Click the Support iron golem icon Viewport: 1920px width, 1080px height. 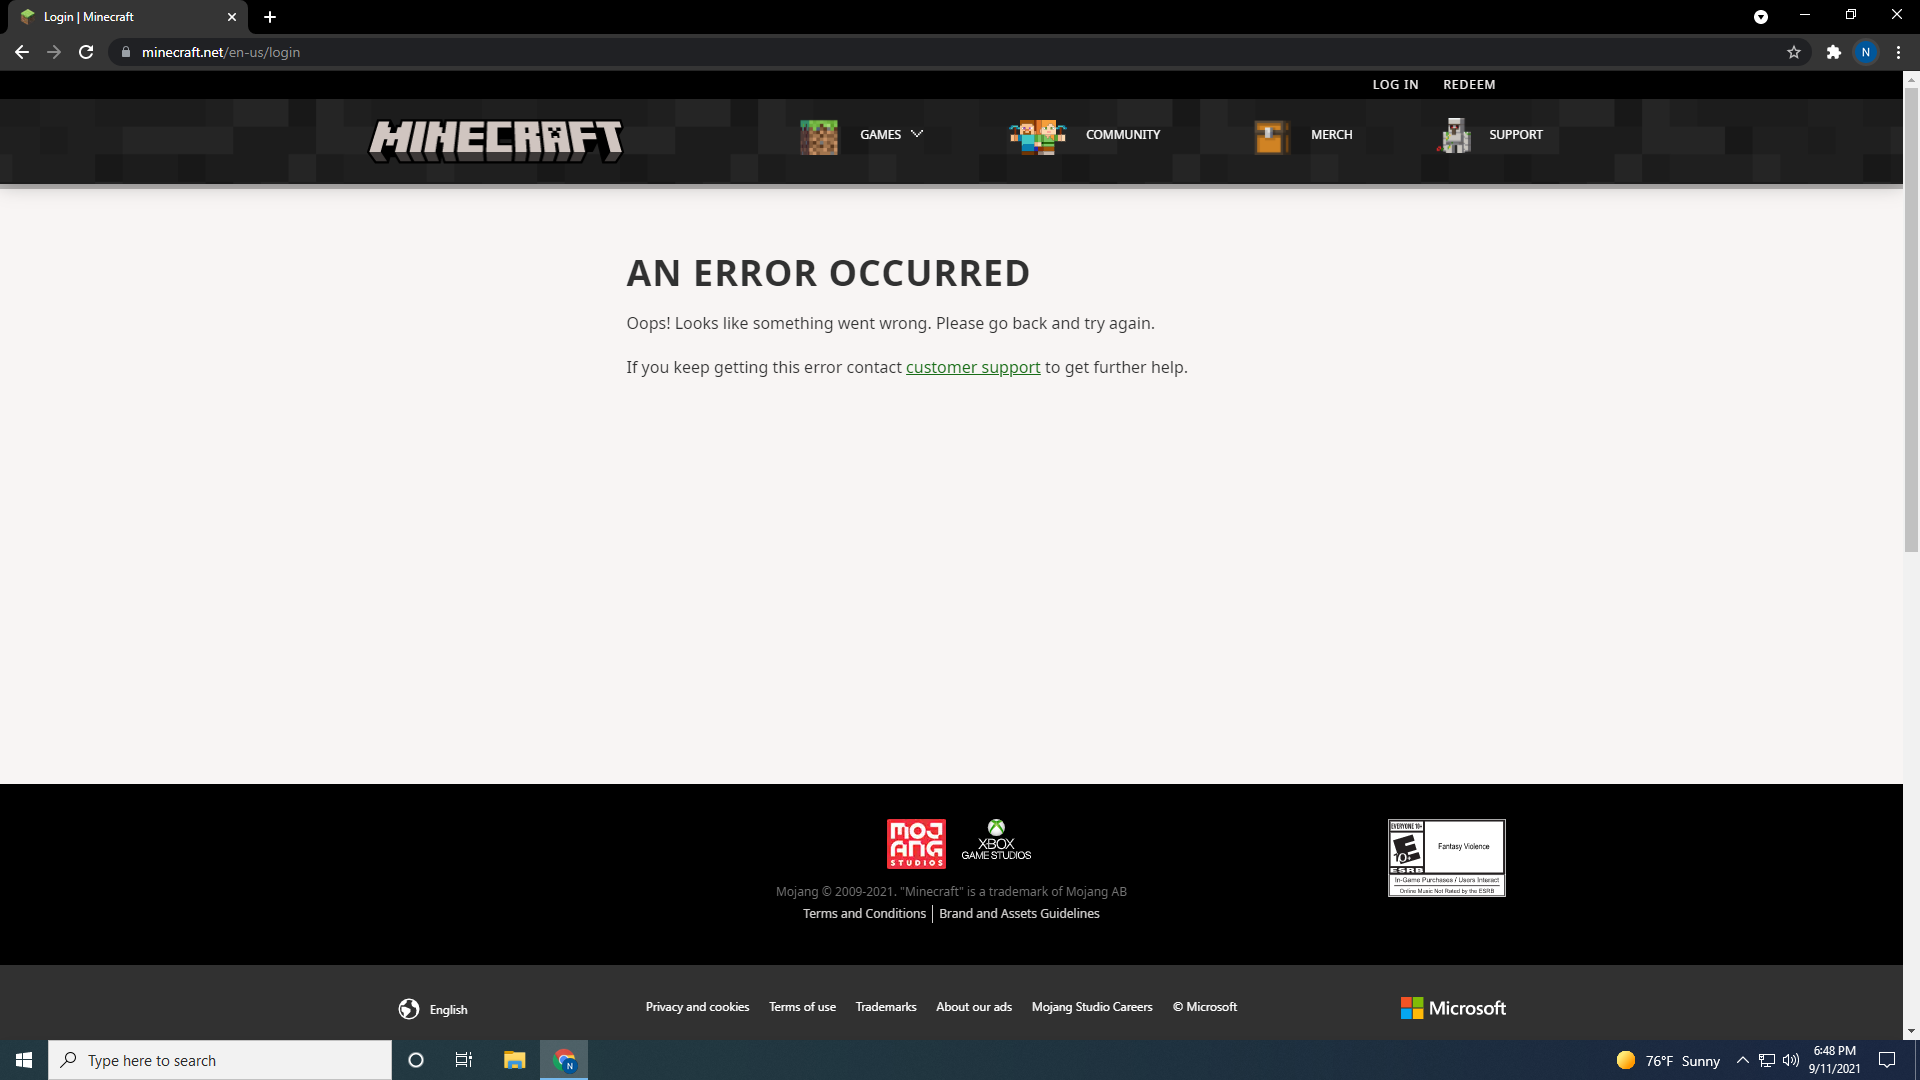tap(1455, 136)
